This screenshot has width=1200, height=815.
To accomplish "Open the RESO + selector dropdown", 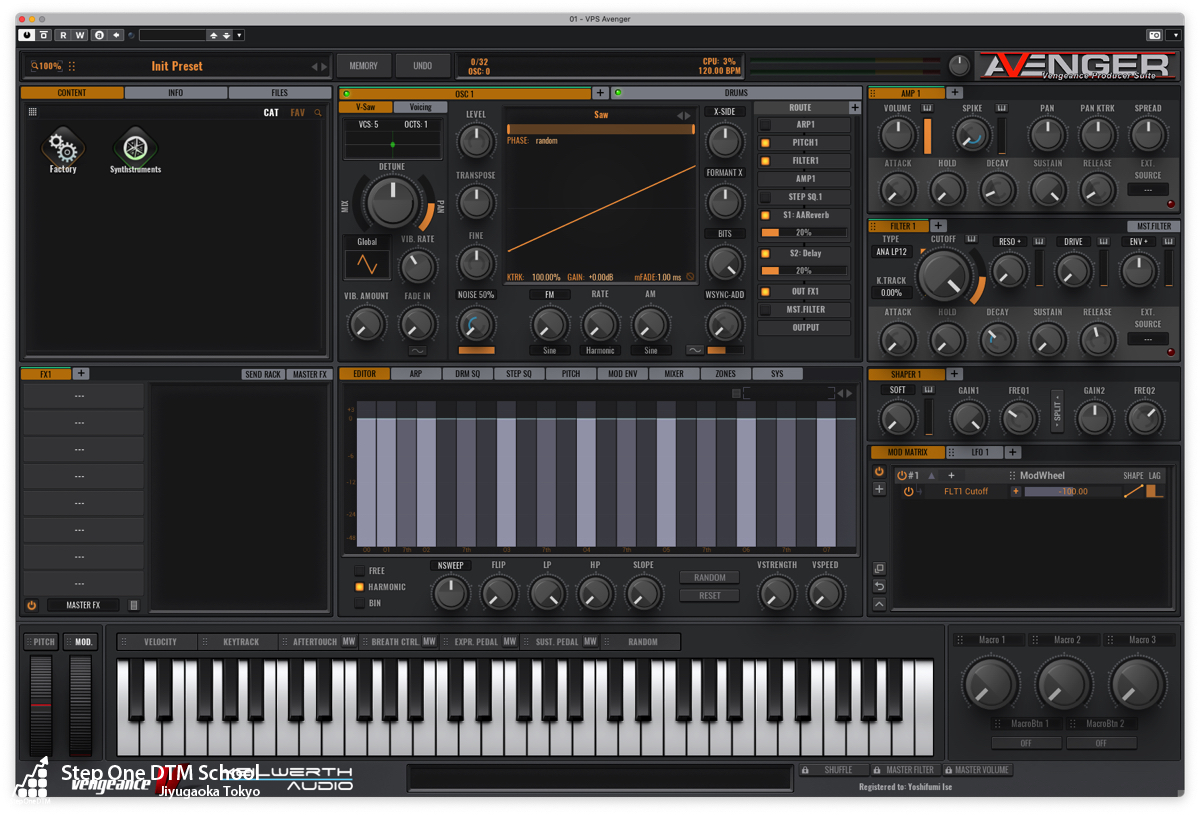I will click(1009, 241).
